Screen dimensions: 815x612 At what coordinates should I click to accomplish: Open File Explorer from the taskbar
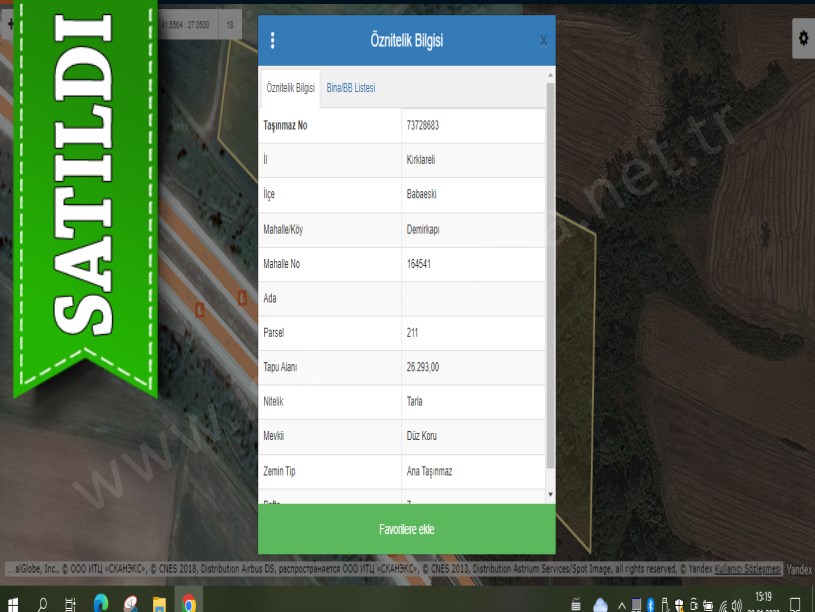[x=159, y=604]
